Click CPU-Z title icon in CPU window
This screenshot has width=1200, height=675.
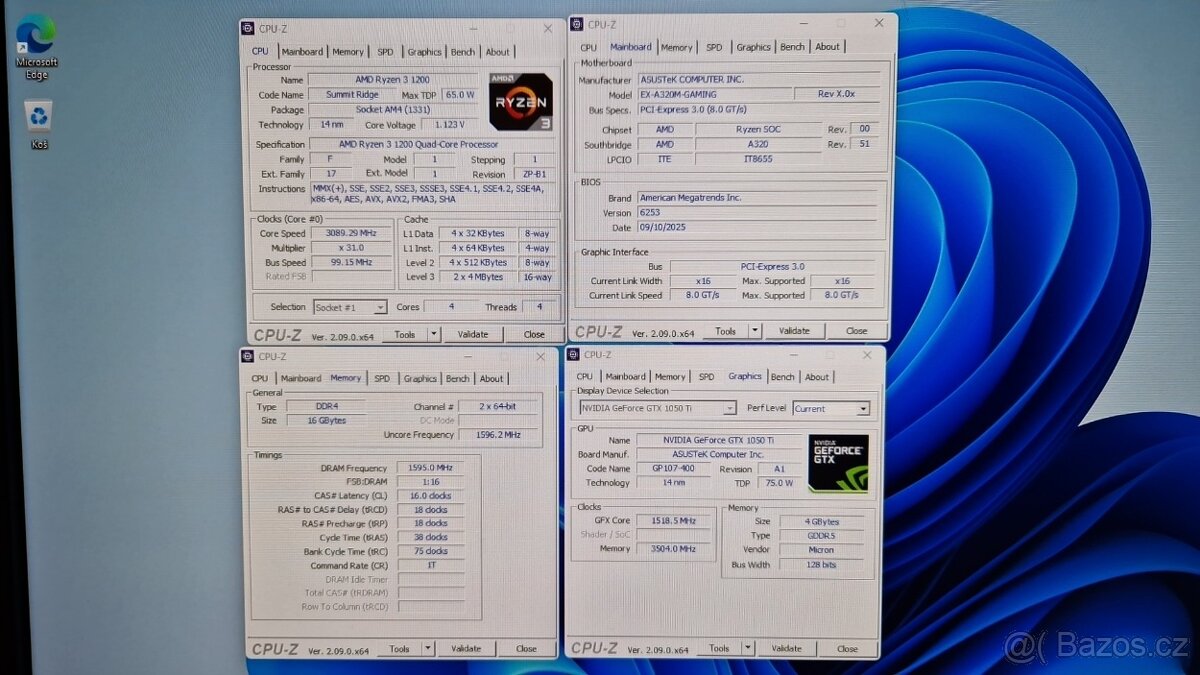249,28
